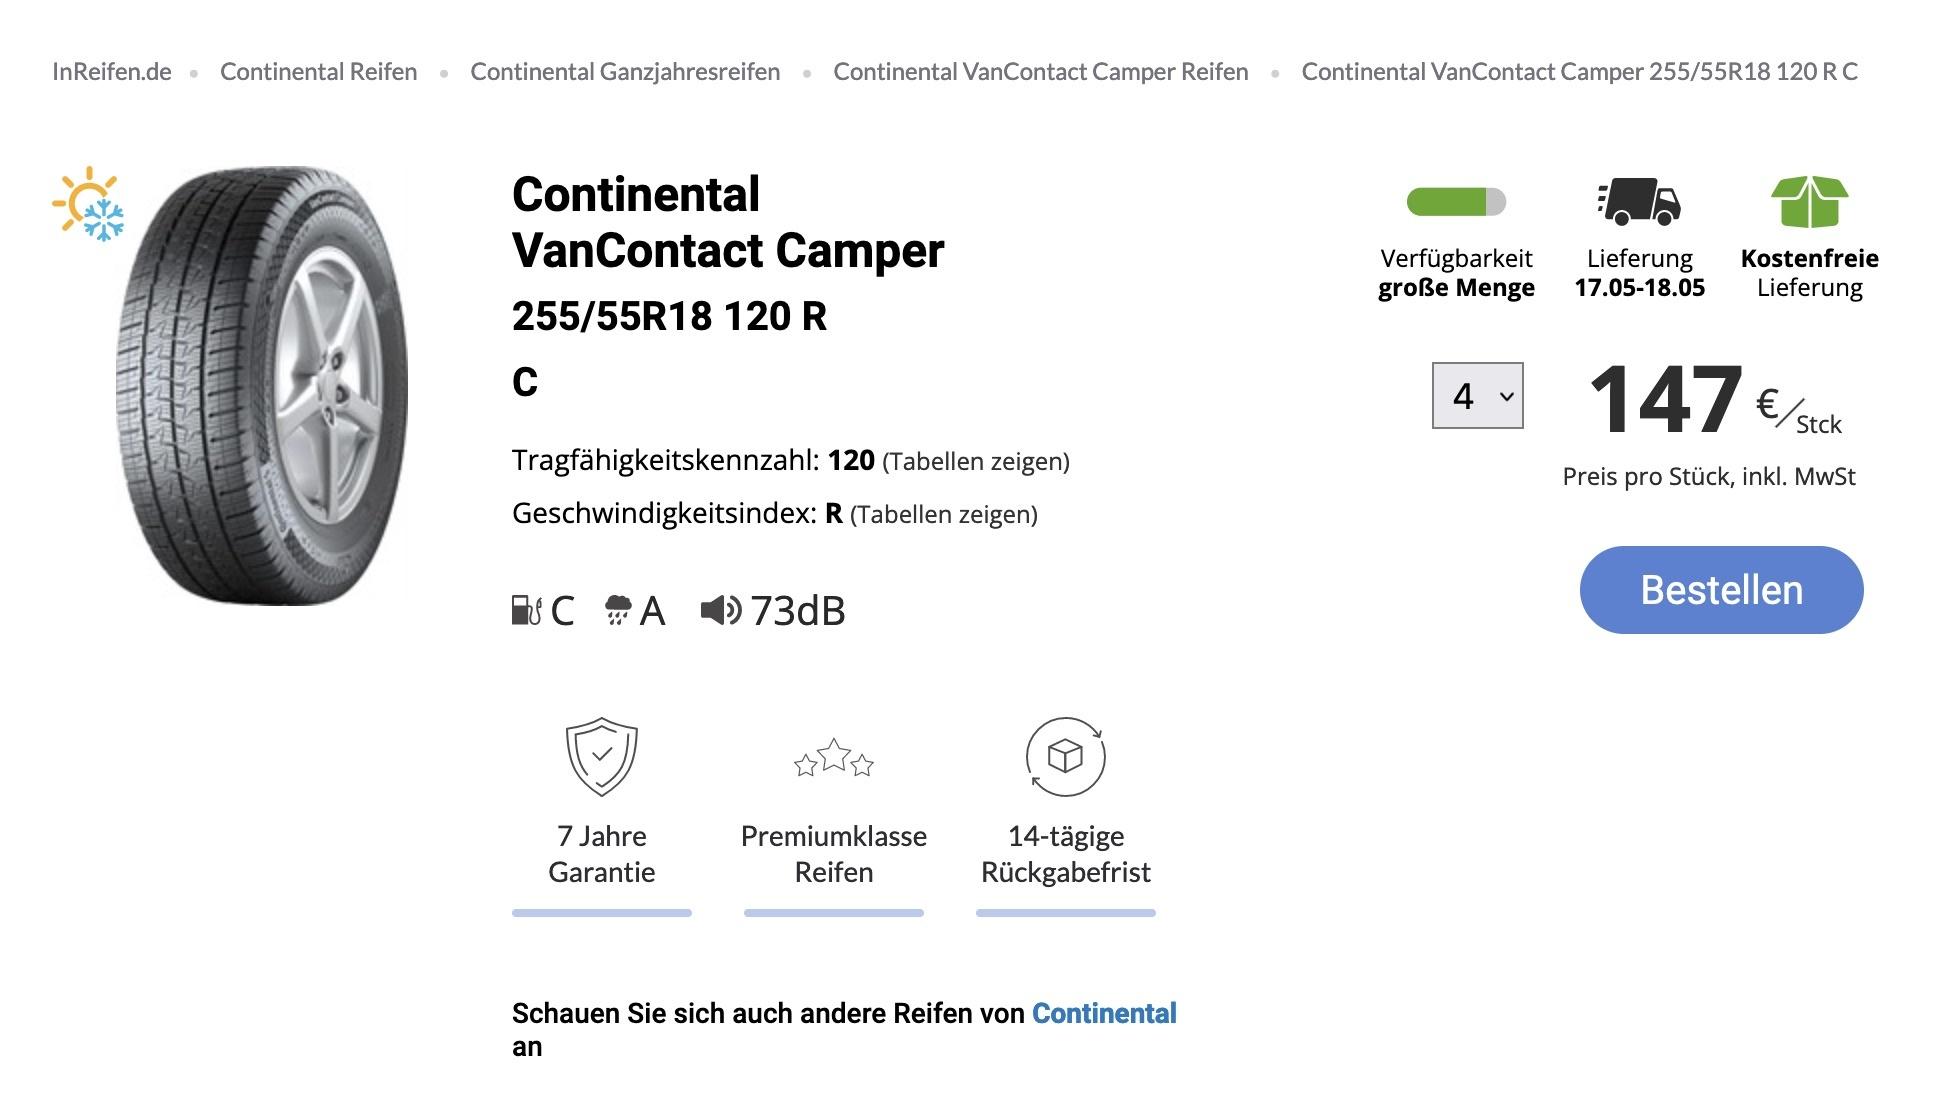Click the delivery truck icon
1950x1116 pixels.
[x=1638, y=201]
